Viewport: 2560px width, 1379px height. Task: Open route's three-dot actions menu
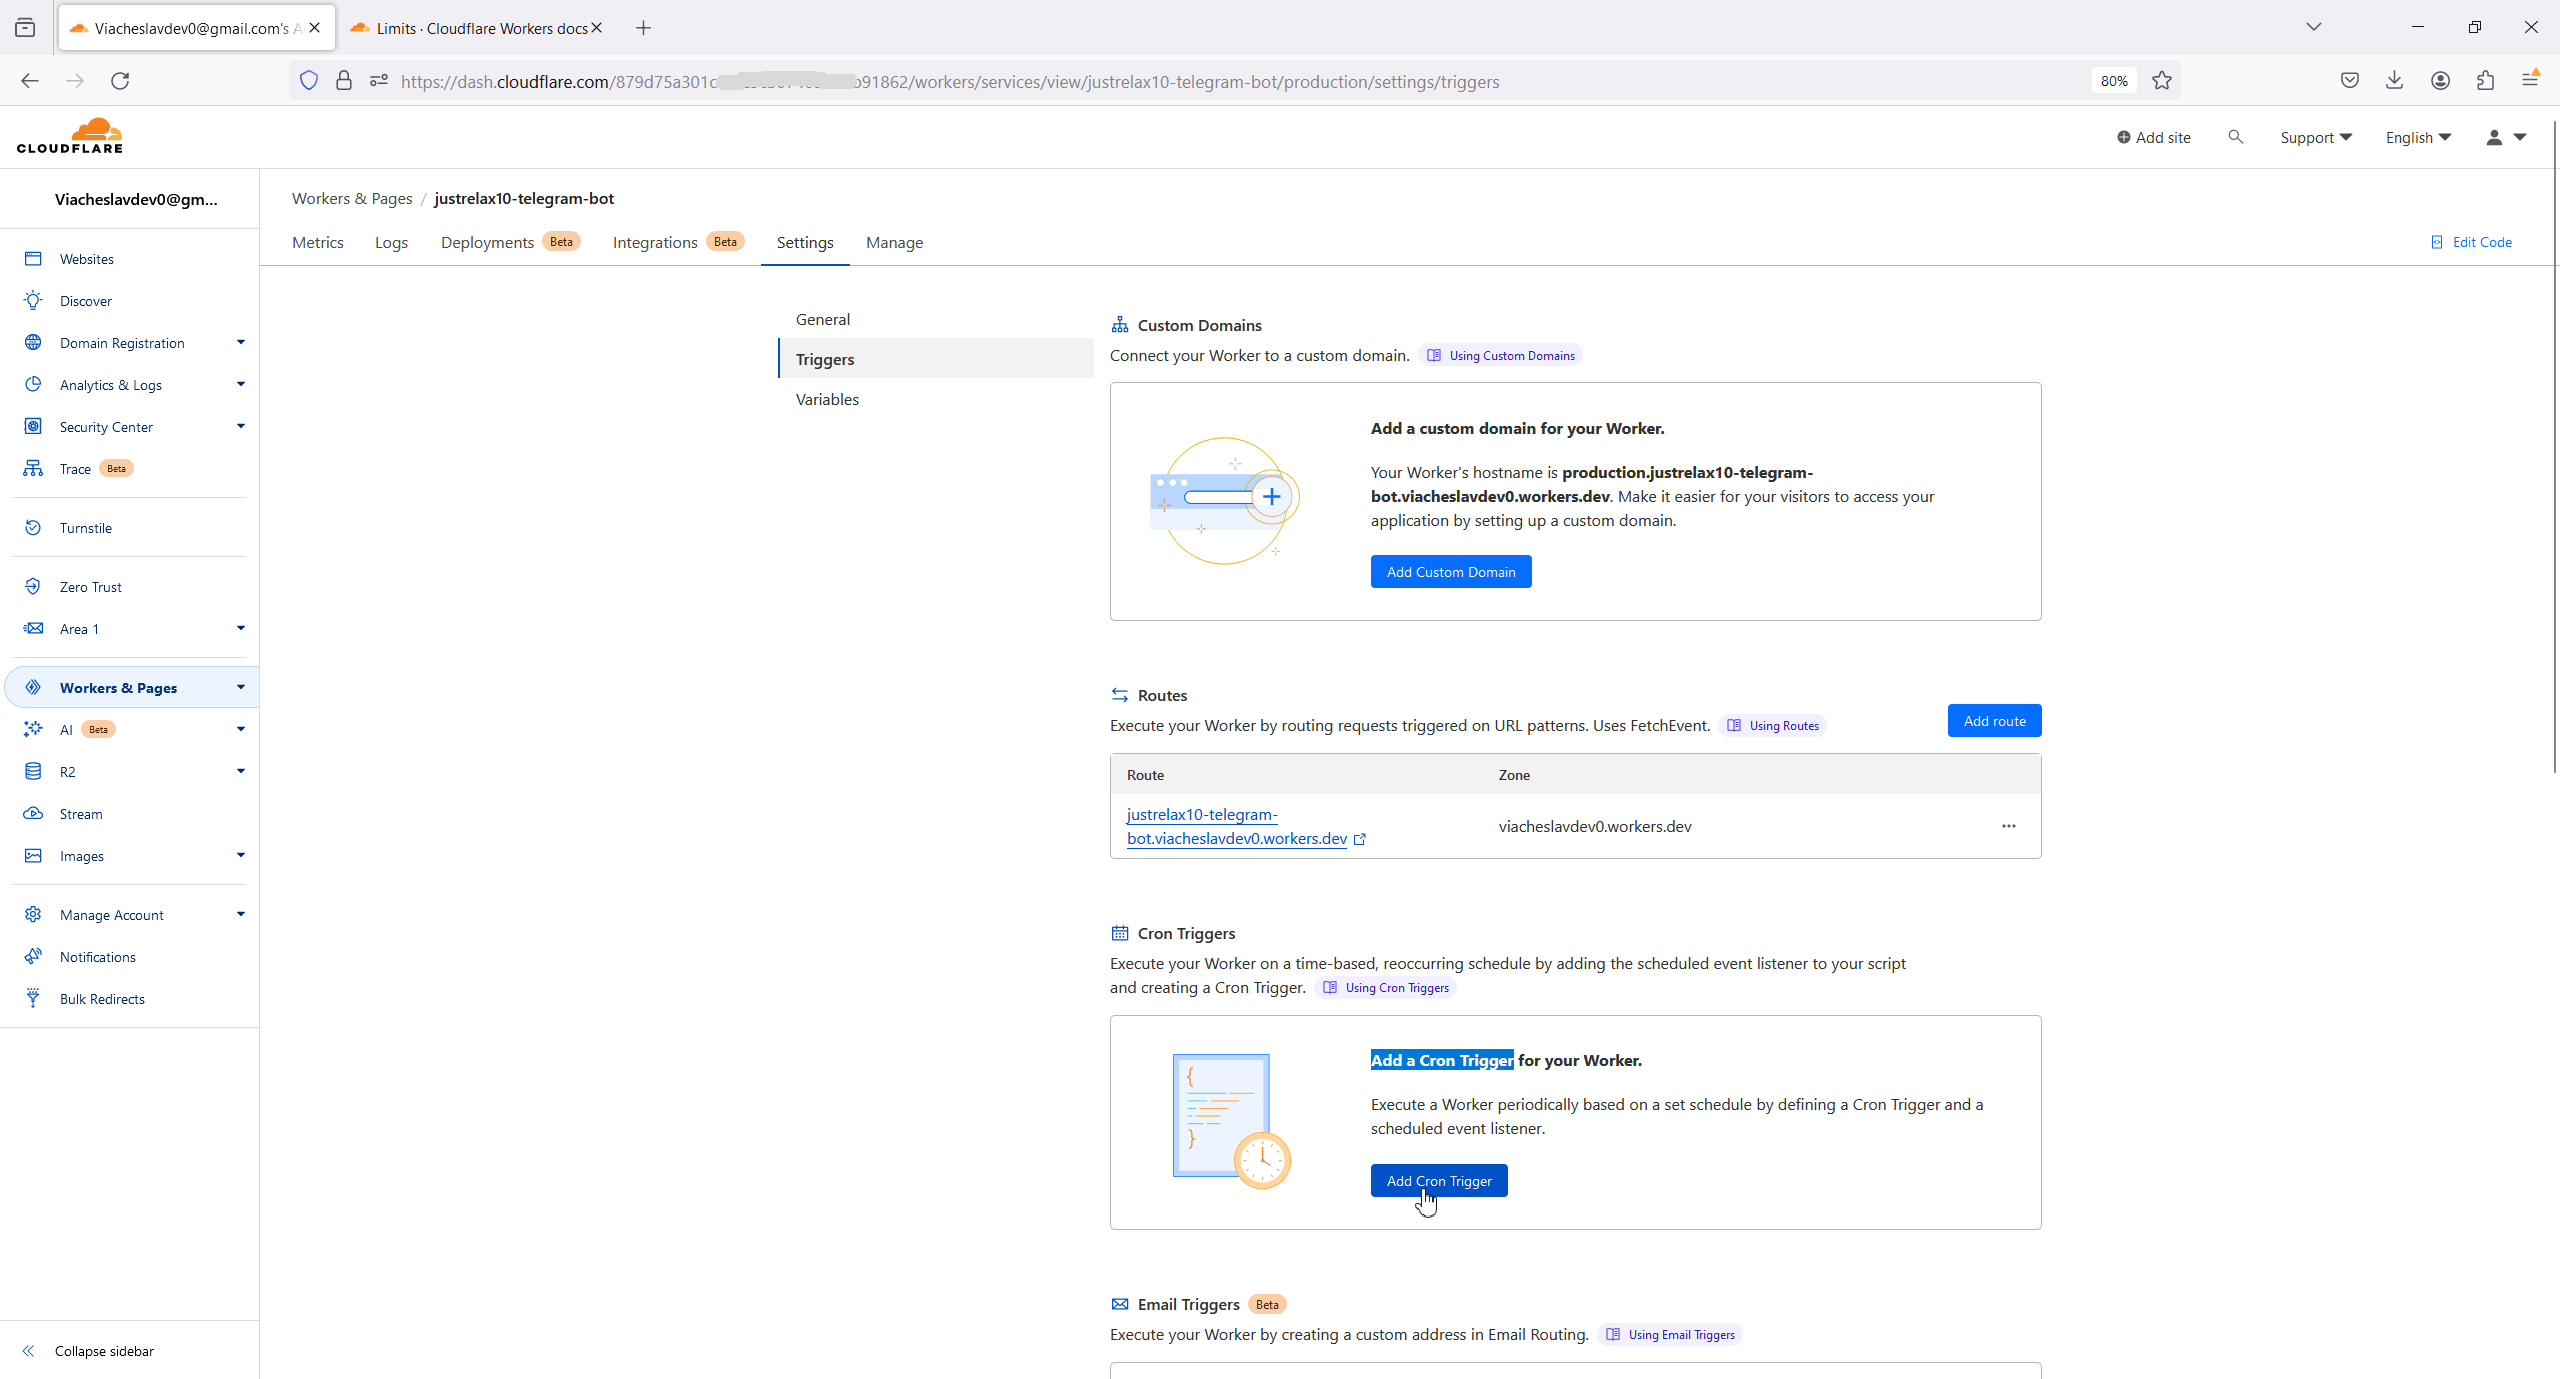pyautogui.click(x=2008, y=826)
